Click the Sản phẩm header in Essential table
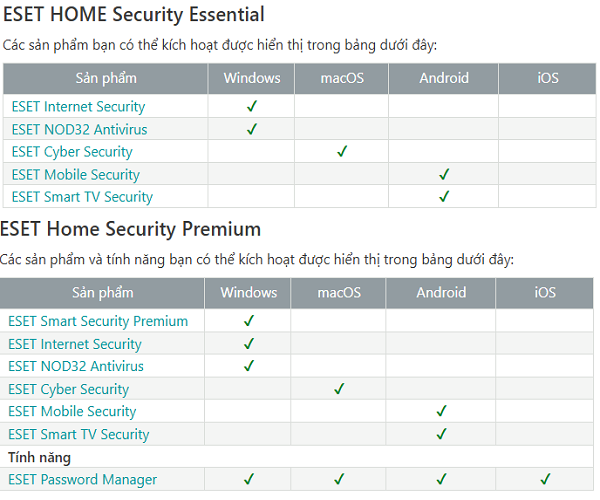 pyautogui.click(x=106, y=78)
